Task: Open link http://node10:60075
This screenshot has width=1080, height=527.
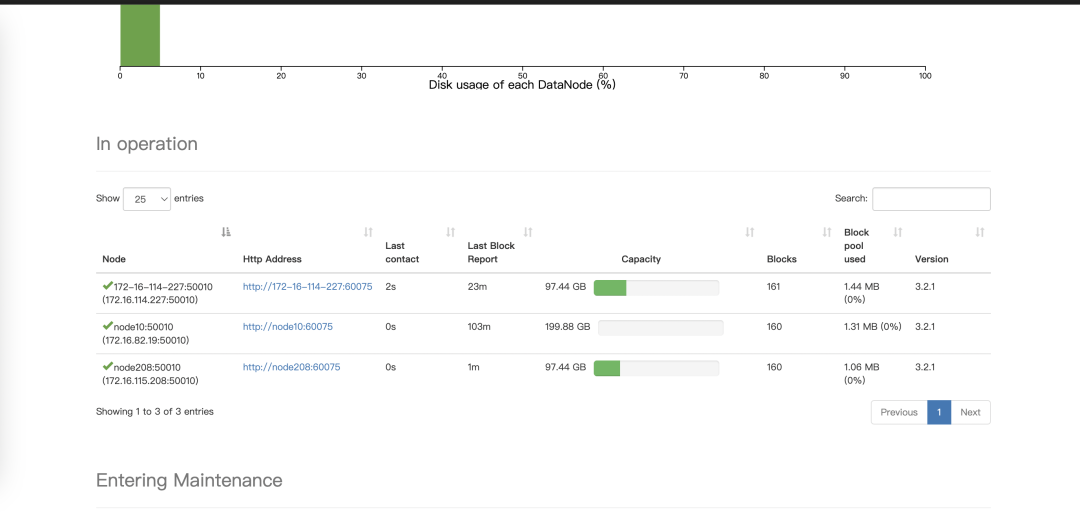Action: tap(288, 327)
